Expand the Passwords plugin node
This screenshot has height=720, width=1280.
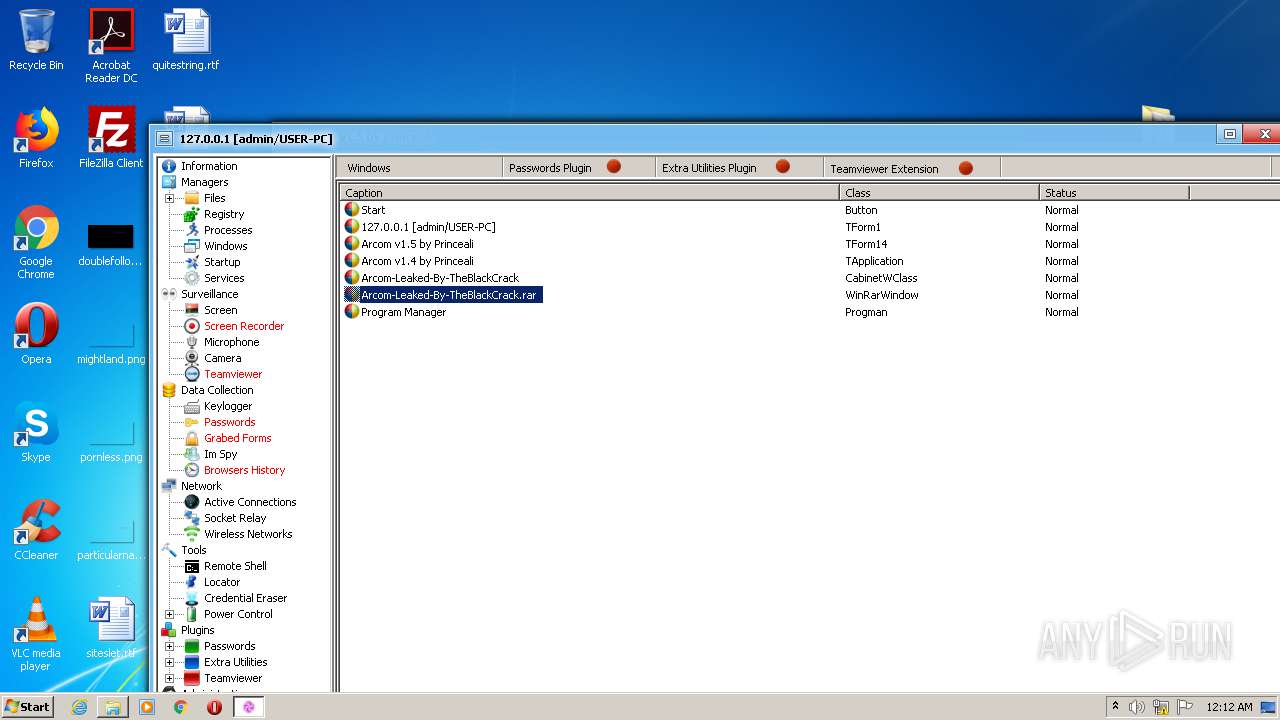[x=170, y=646]
